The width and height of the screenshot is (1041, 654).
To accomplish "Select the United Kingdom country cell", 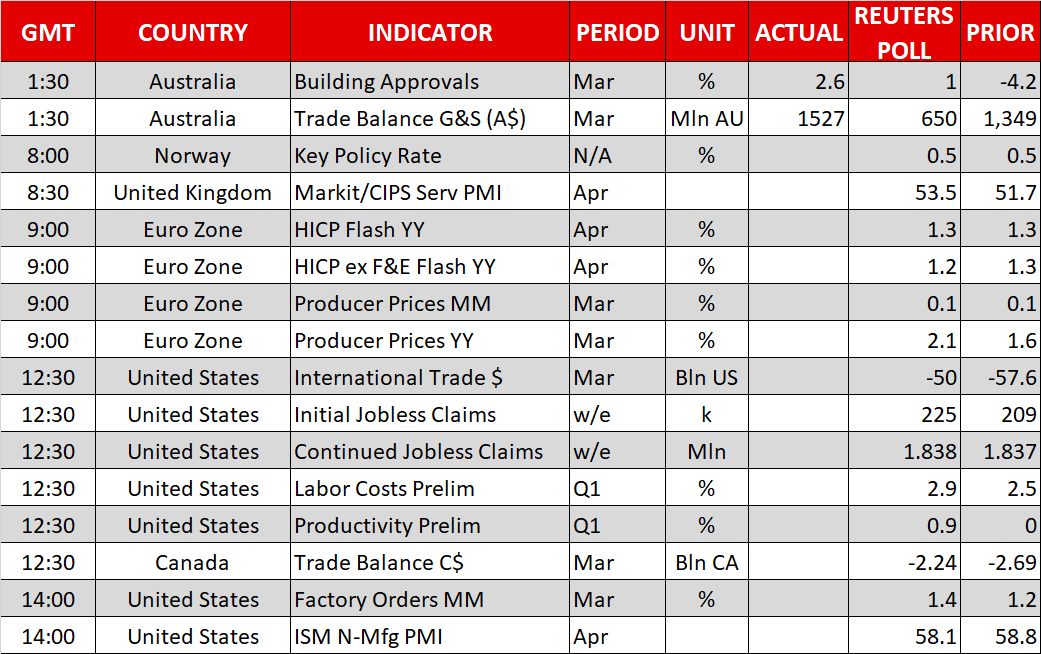I will (x=193, y=193).
